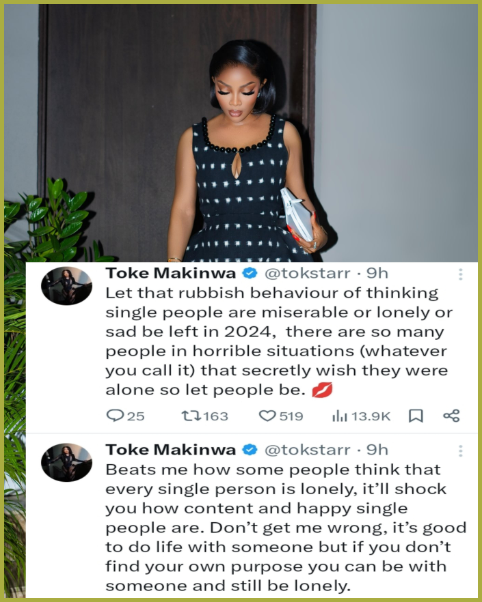Open Toke Makinwa name on first tweet
Image resolution: width=482 pixels, height=602 pixels.
pyautogui.click(x=171, y=273)
